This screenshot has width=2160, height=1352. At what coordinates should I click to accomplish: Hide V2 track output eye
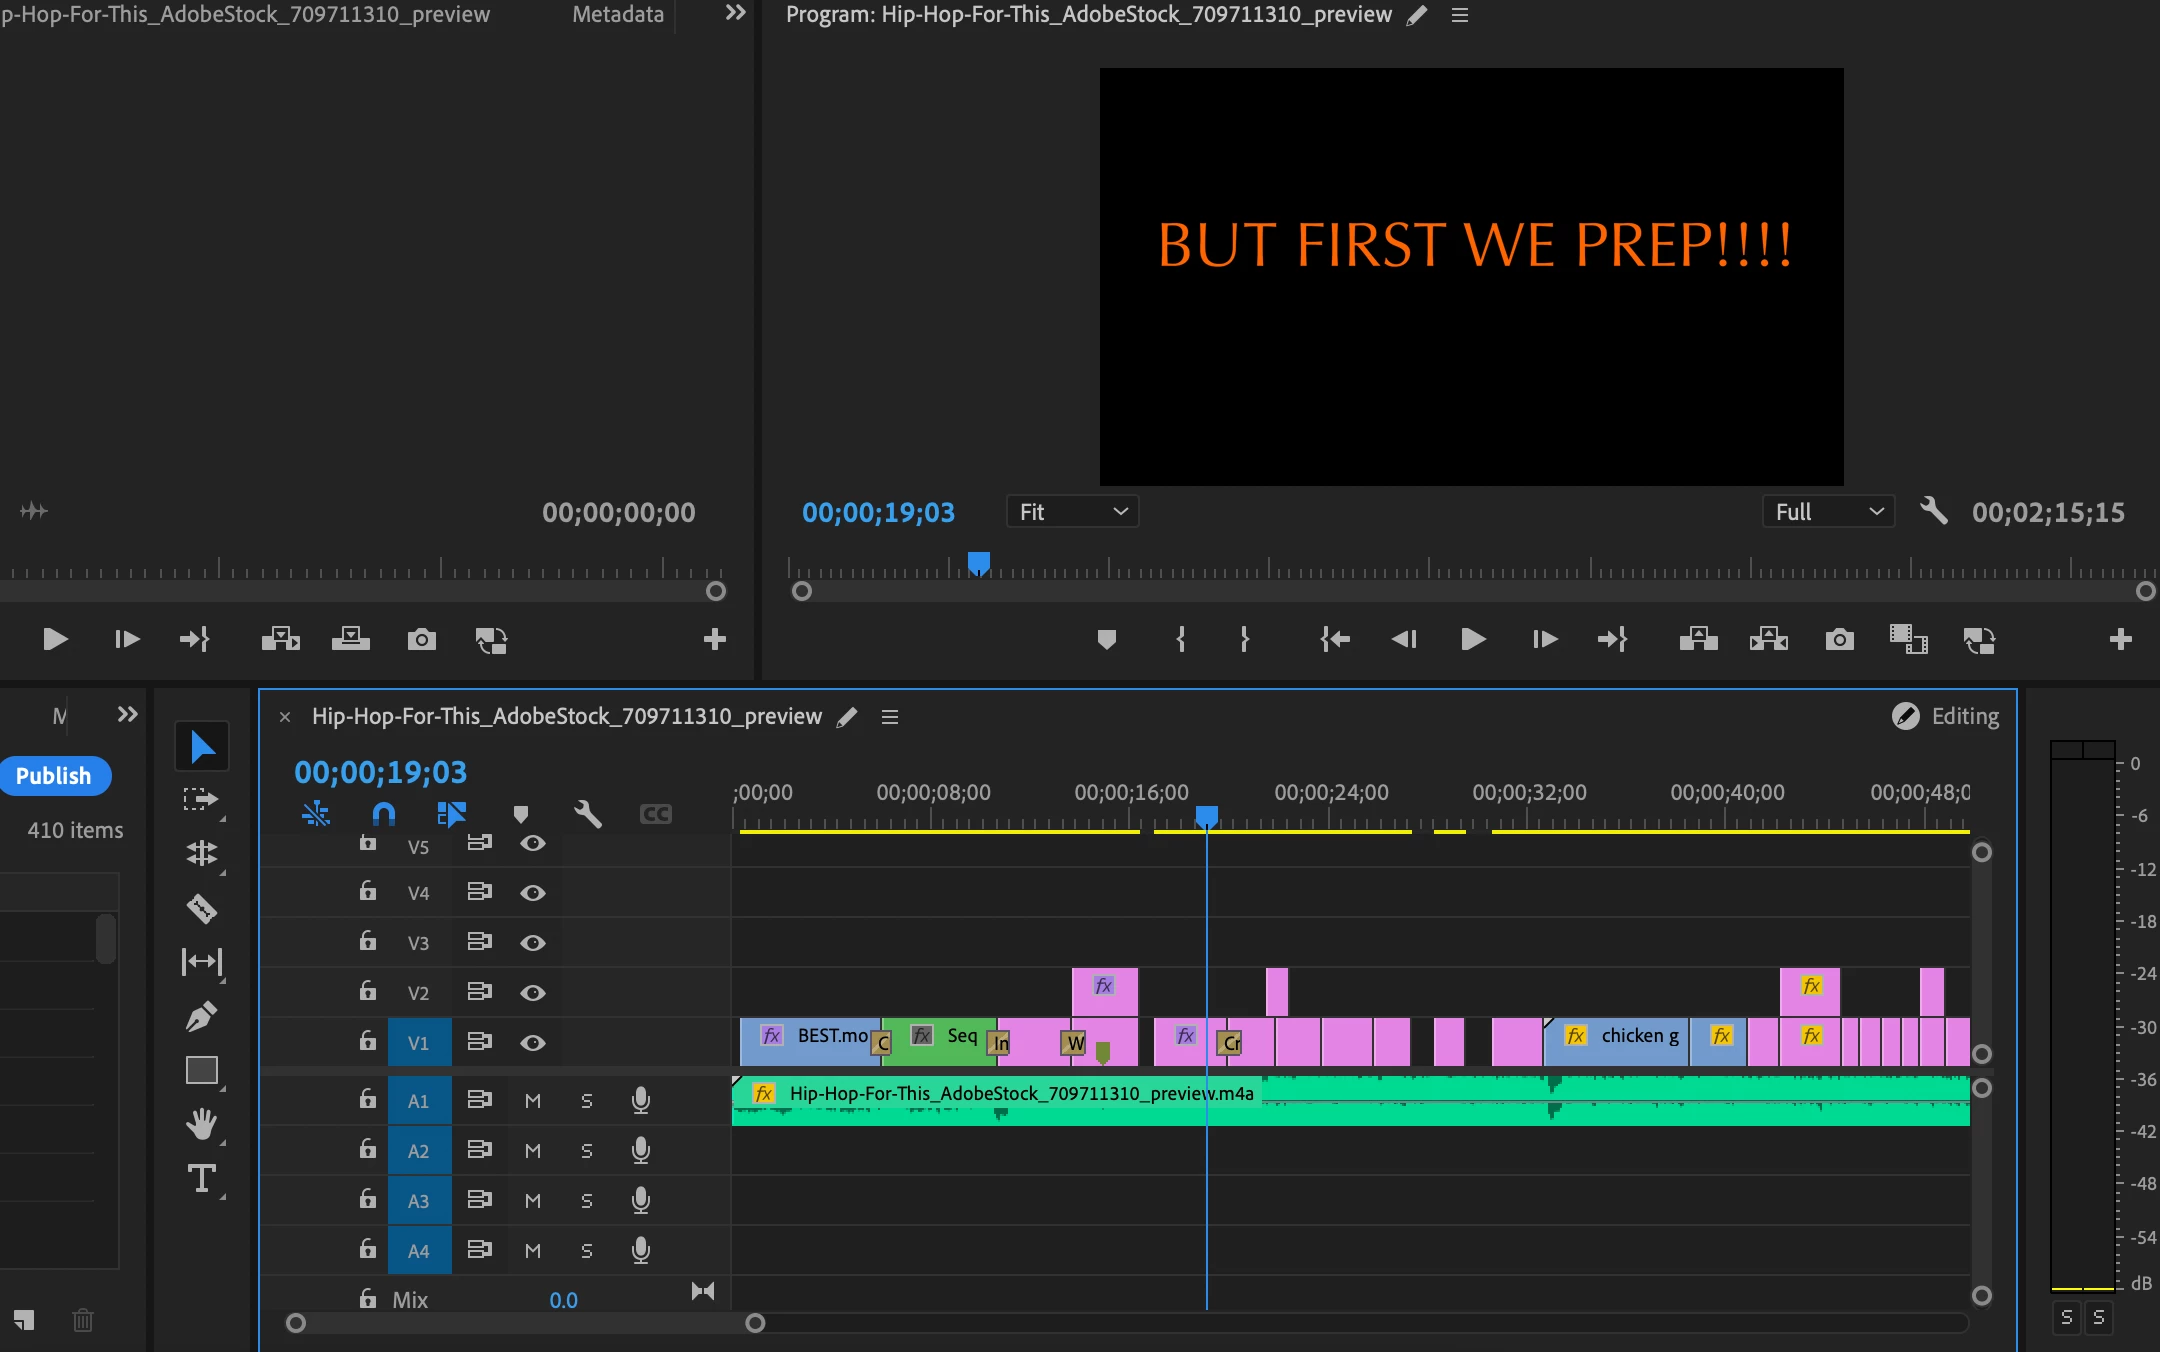pos(533,992)
